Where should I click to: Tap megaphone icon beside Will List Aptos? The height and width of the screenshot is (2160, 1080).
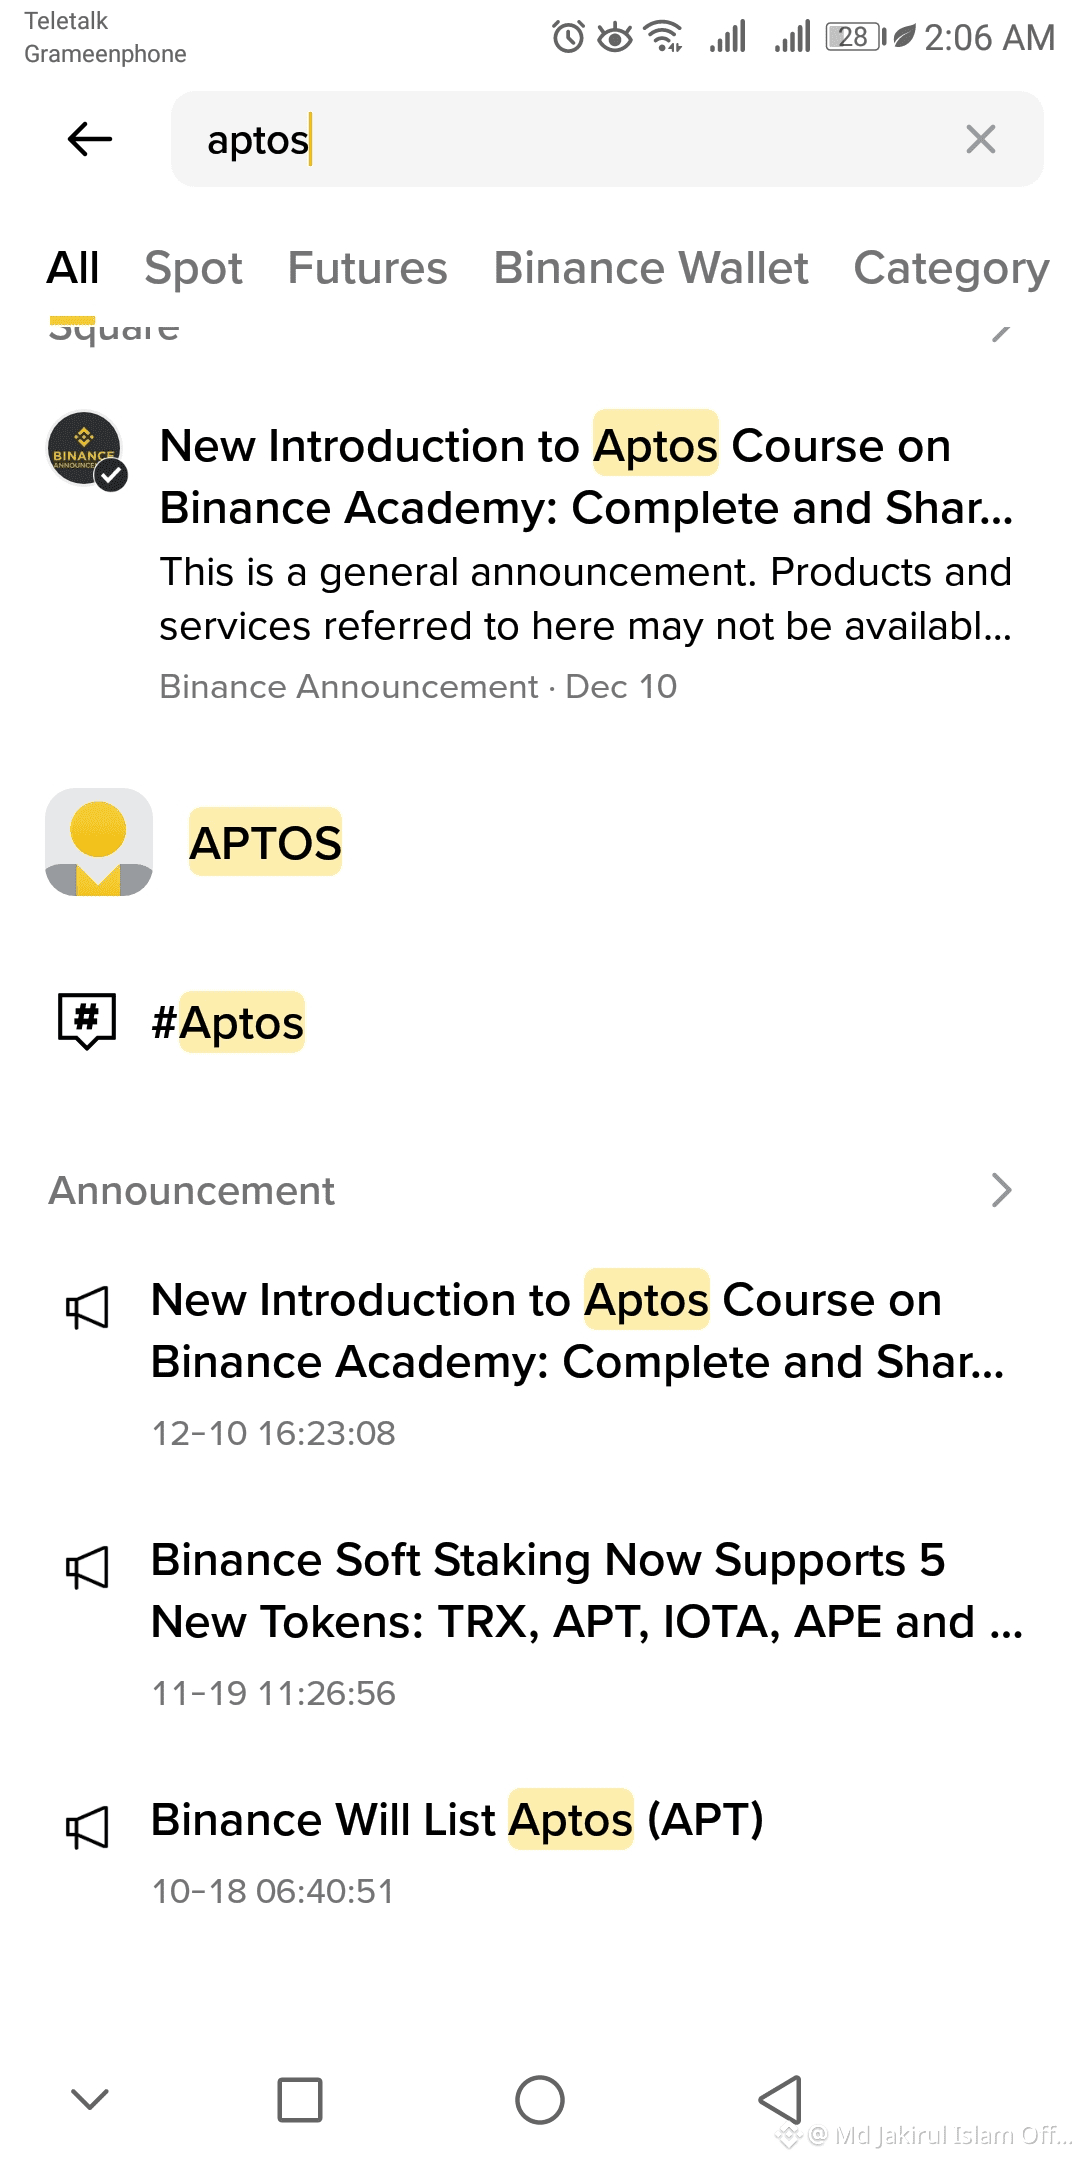click(87, 1827)
